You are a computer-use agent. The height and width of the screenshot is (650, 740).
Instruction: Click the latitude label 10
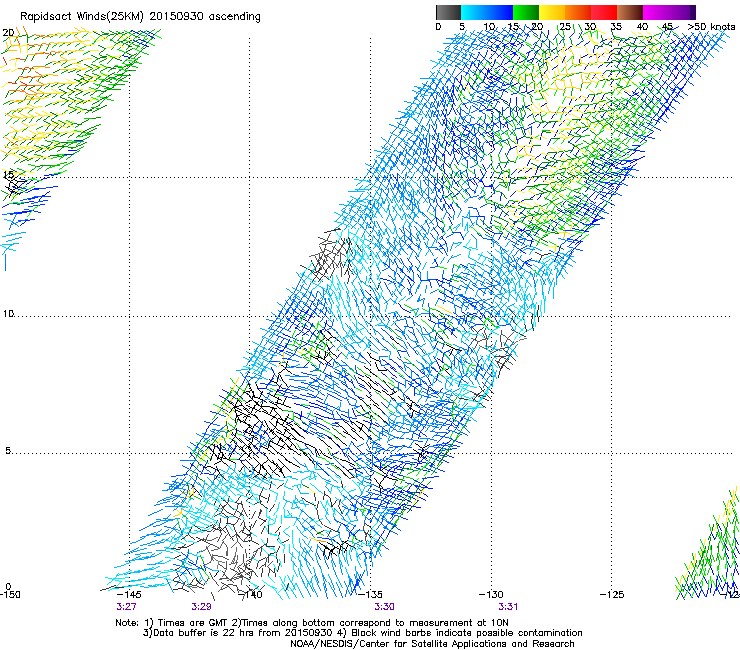(8, 314)
